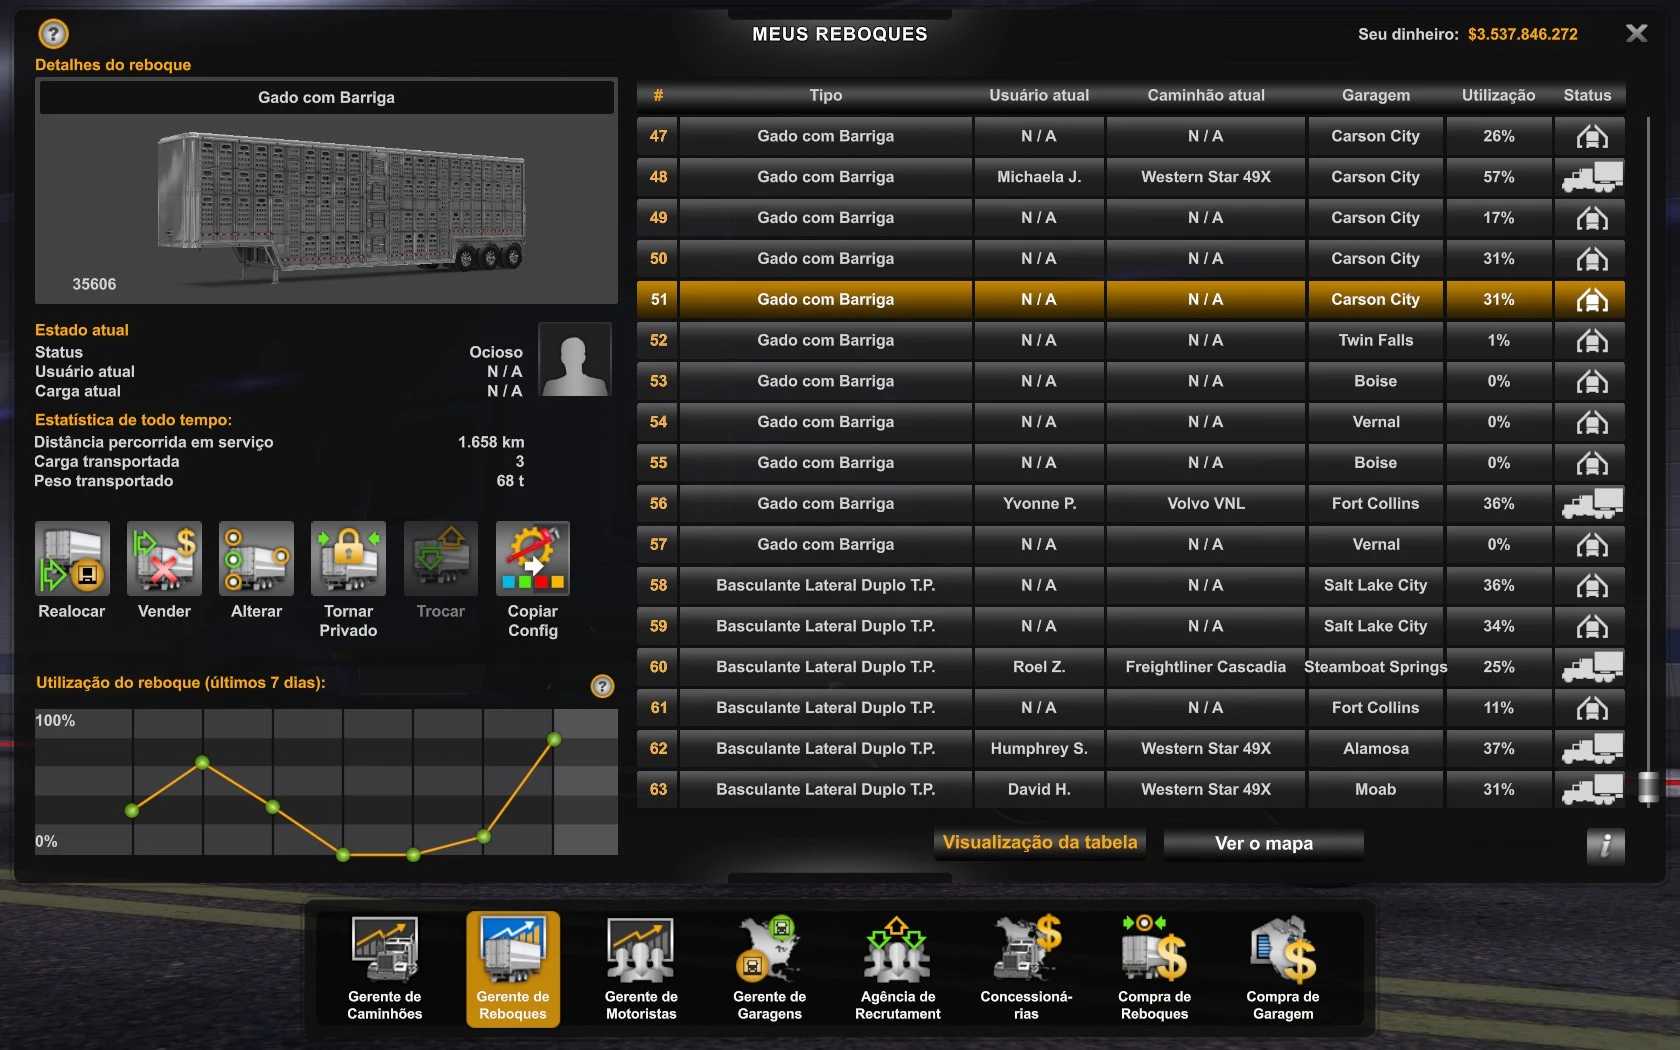Click the Realocar trailer icon
The height and width of the screenshot is (1050, 1680).
72,559
